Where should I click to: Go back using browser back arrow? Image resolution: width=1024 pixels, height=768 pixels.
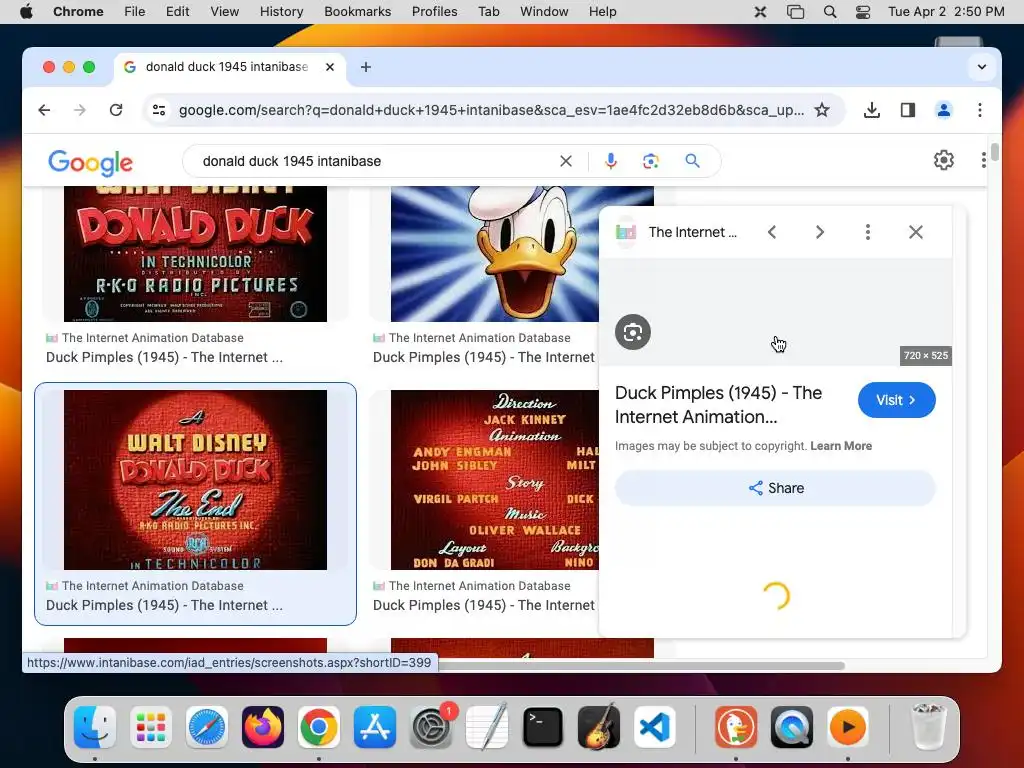(x=44, y=110)
